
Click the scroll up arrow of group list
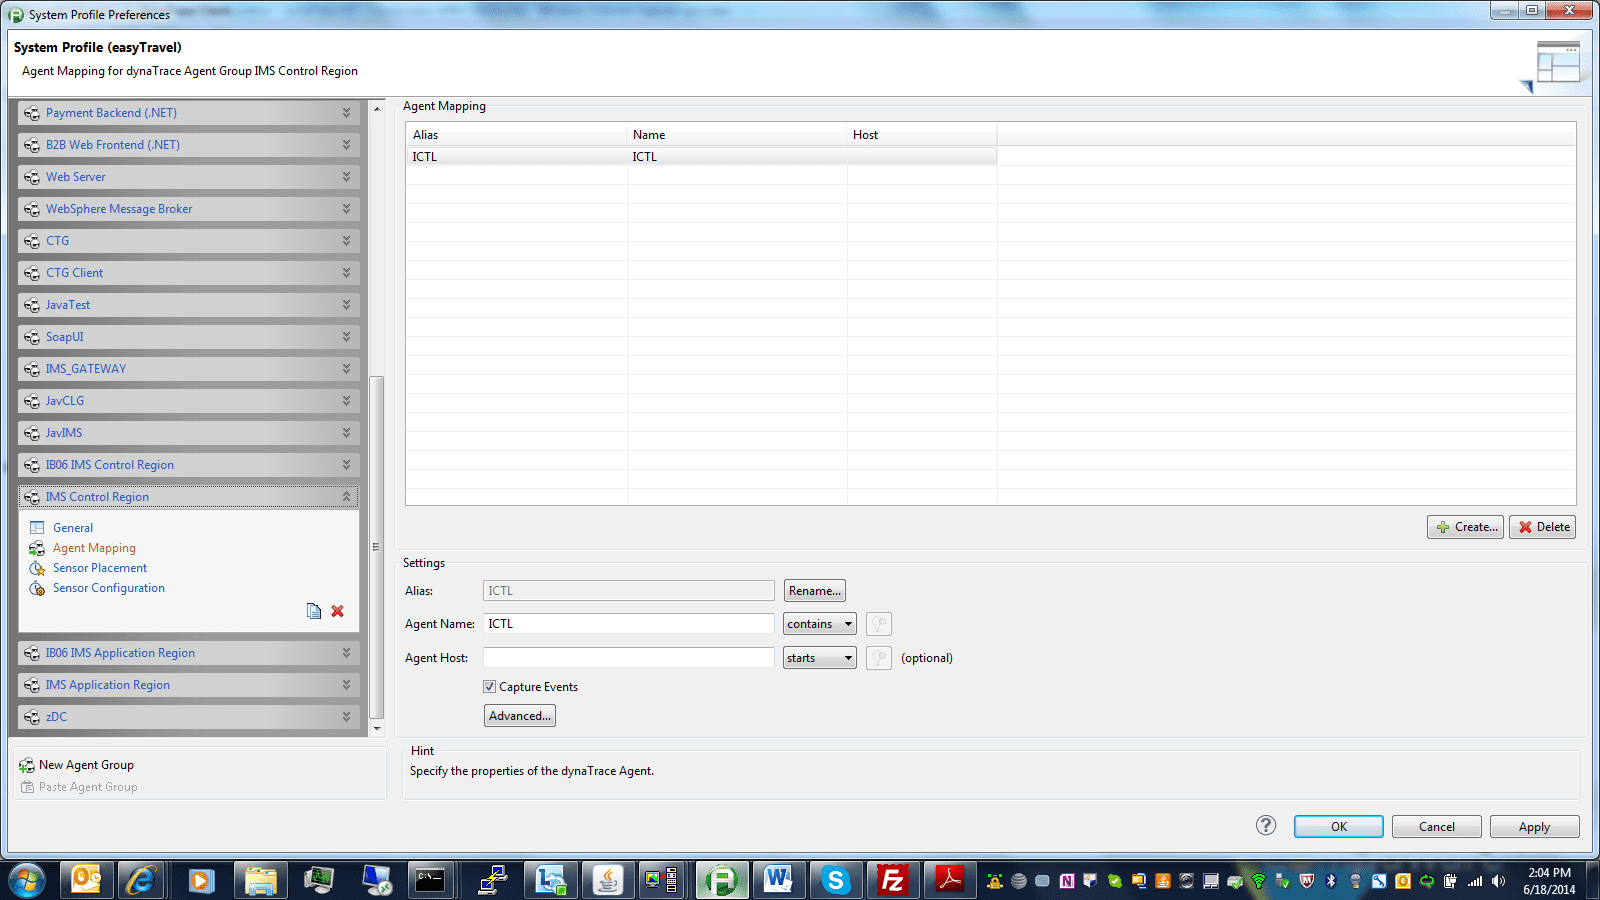click(377, 108)
